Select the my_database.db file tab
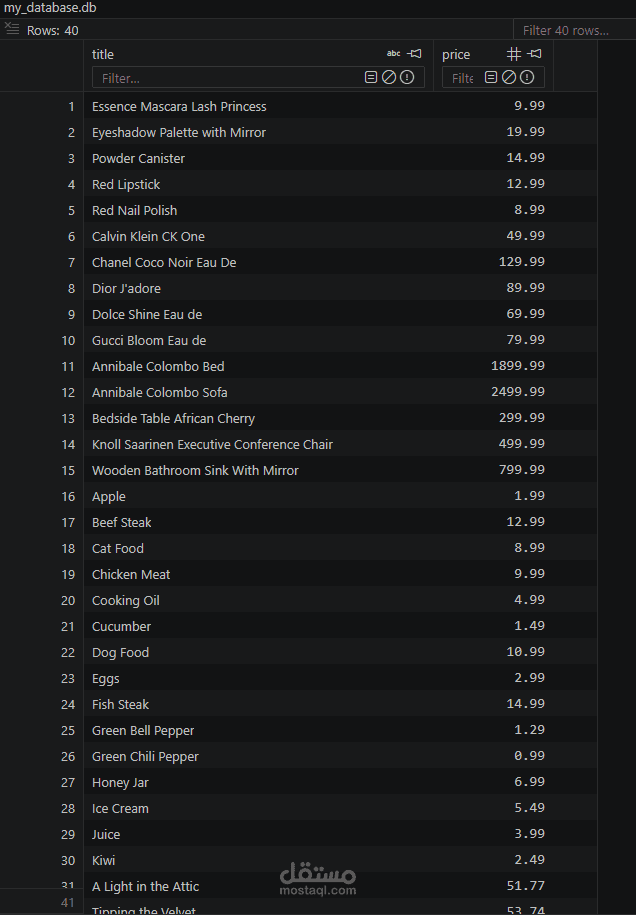 pyautogui.click(x=50, y=8)
